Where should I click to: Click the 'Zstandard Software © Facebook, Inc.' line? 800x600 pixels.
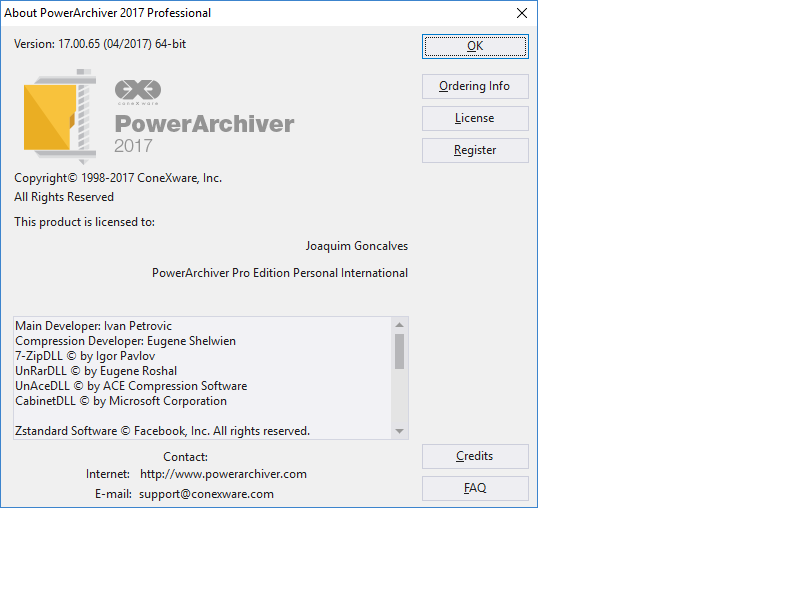coord(162,431)
